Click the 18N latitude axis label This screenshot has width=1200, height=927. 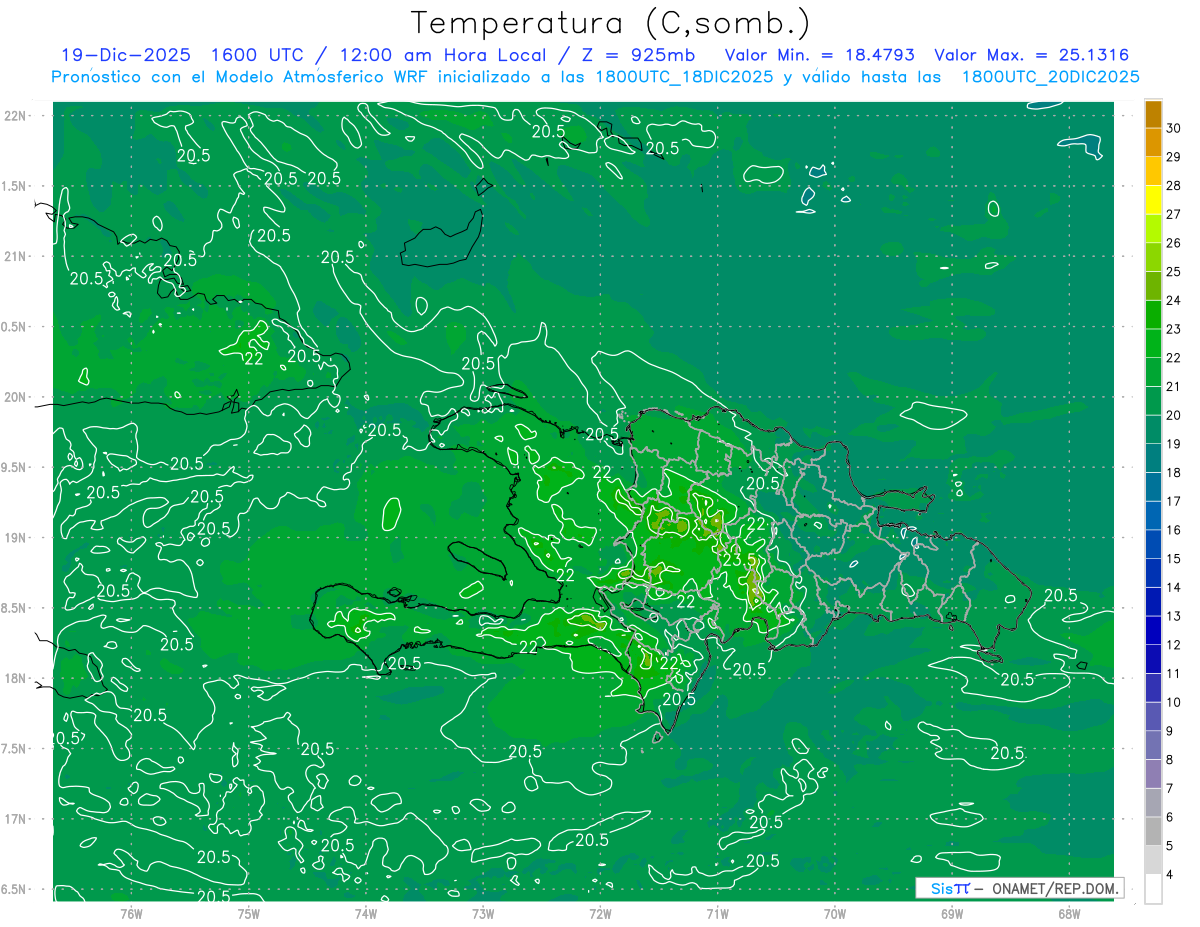16,678
